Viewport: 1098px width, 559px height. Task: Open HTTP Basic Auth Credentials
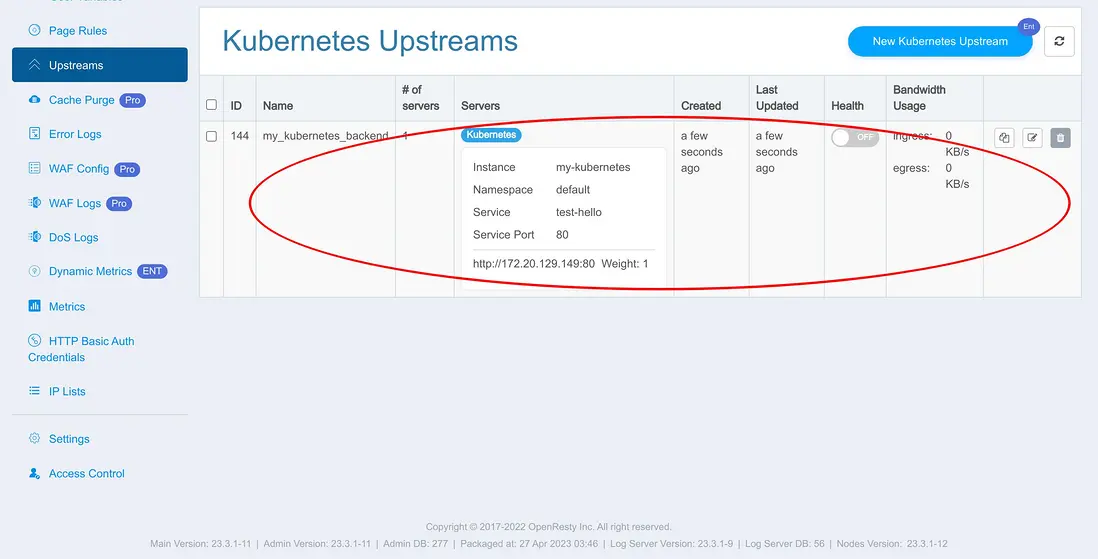click(81, 349)
